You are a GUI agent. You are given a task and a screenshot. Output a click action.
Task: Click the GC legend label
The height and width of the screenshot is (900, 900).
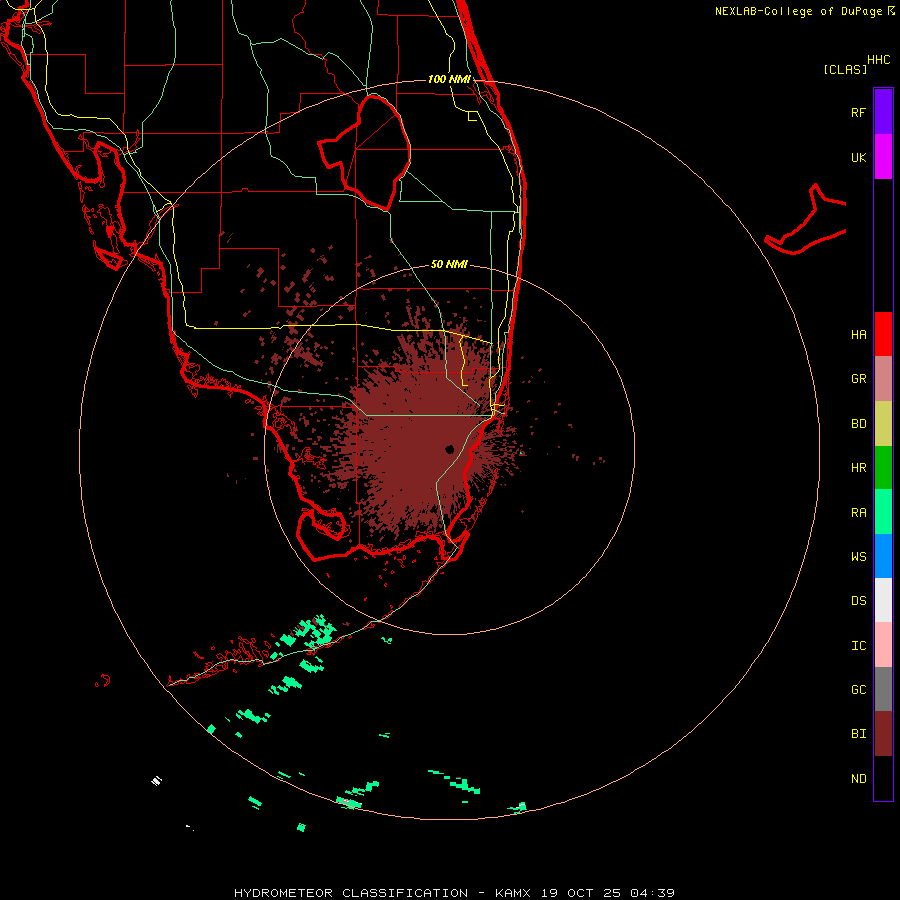point(858,690)
